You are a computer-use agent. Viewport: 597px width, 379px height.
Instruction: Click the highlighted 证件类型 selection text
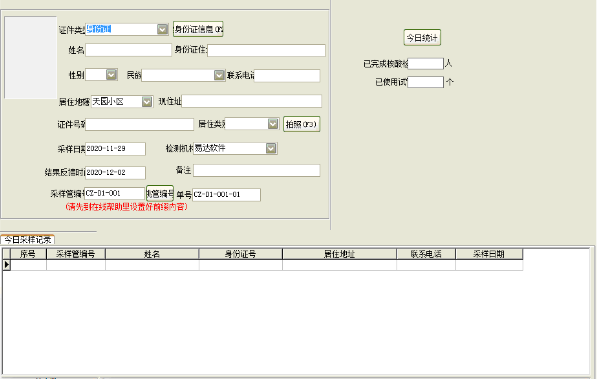99,29
